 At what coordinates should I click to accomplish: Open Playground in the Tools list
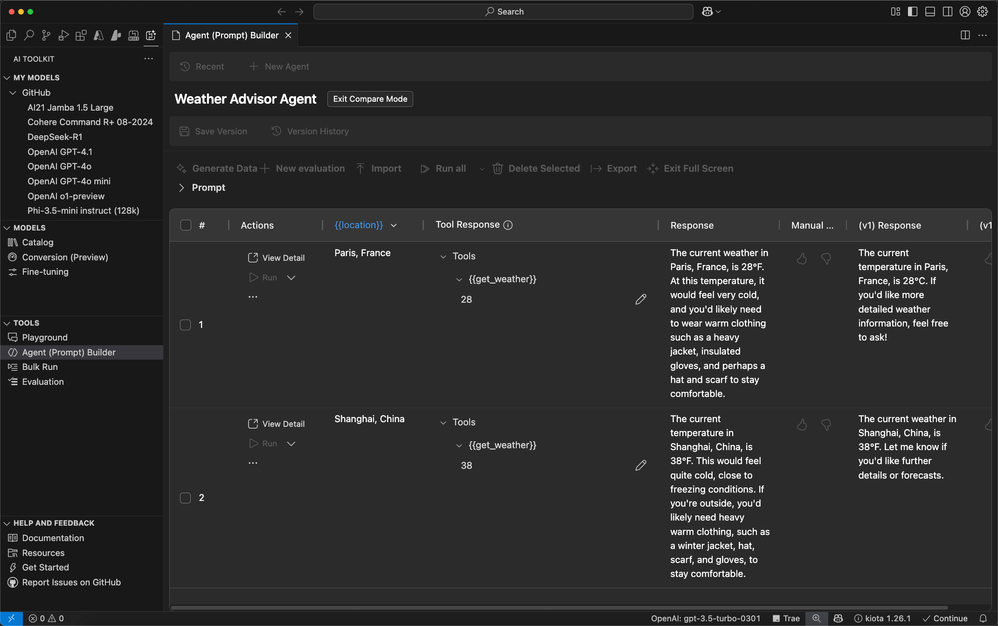pos(44,337)
